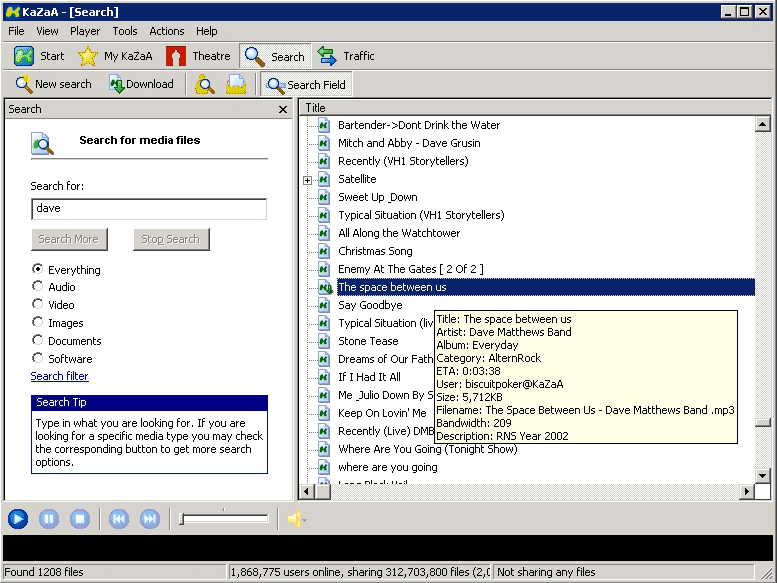Play the selected media file

(x=18, y=519)
